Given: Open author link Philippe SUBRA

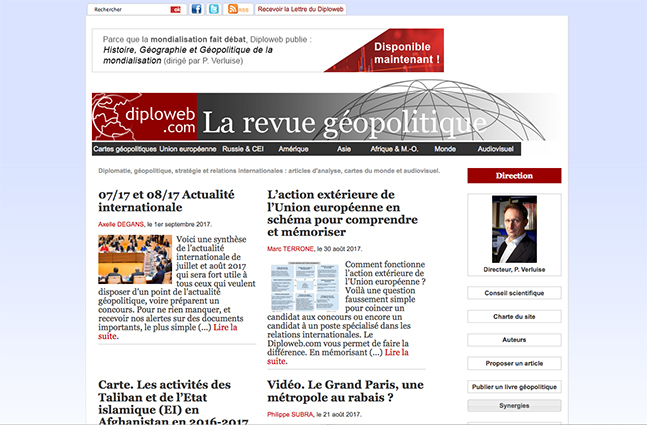Looking at the screenshot, I should 290,414.
